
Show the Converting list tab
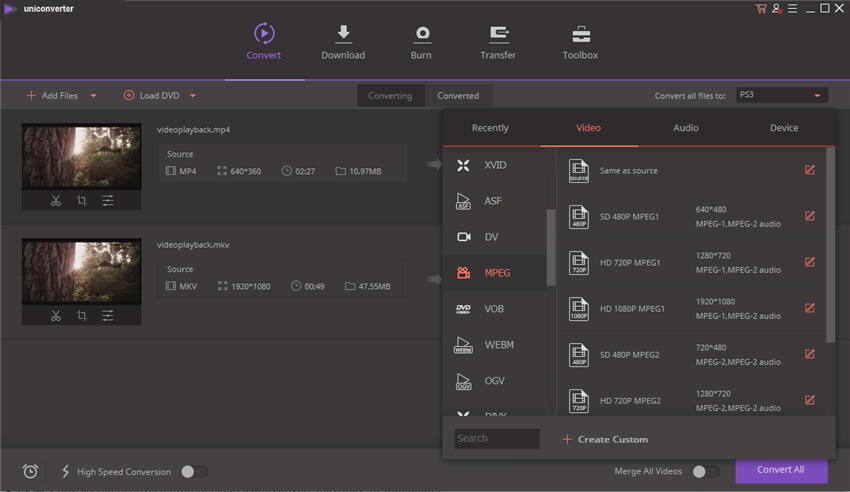(390, 95)
